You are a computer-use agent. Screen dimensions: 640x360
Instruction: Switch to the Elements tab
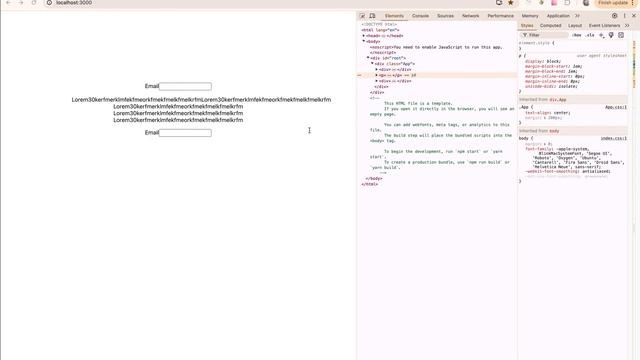394,16
